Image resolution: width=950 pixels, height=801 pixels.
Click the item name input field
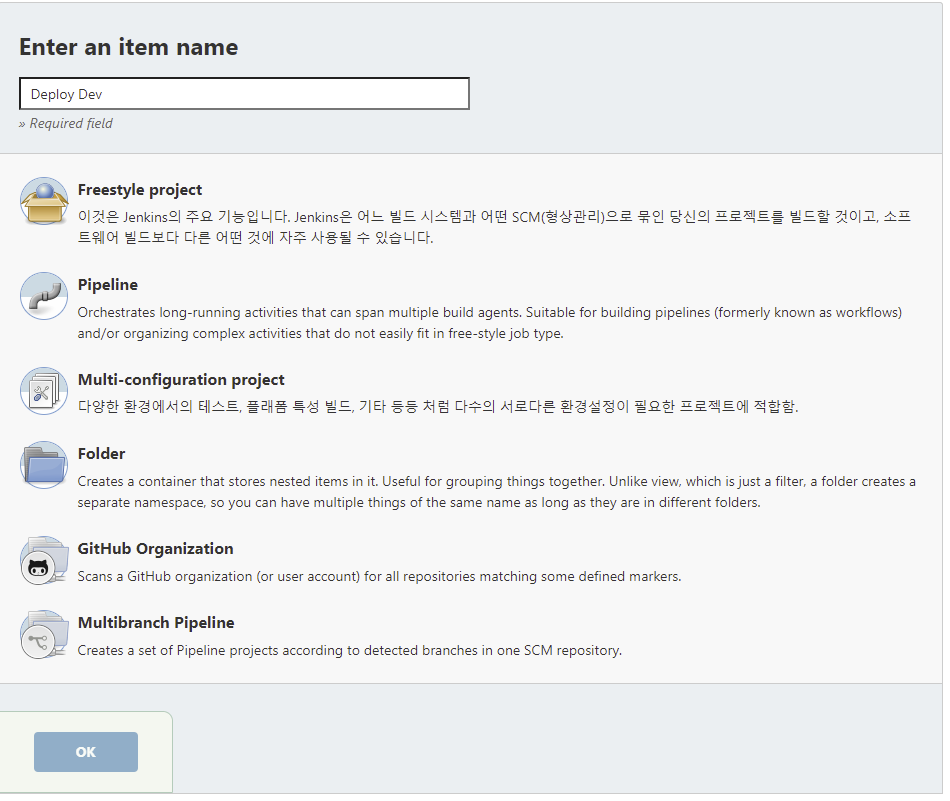click(x=244, y=94)
